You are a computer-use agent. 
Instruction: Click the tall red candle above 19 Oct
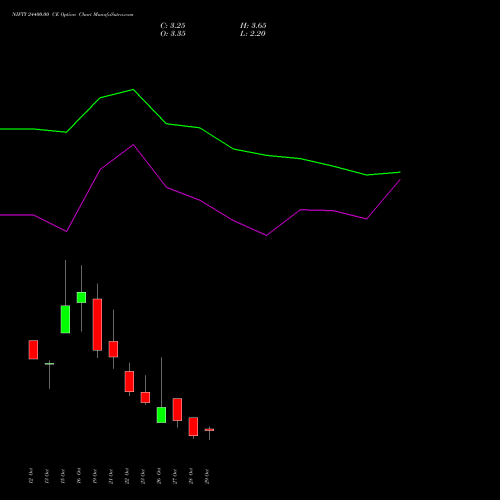[x=97, y=325]
